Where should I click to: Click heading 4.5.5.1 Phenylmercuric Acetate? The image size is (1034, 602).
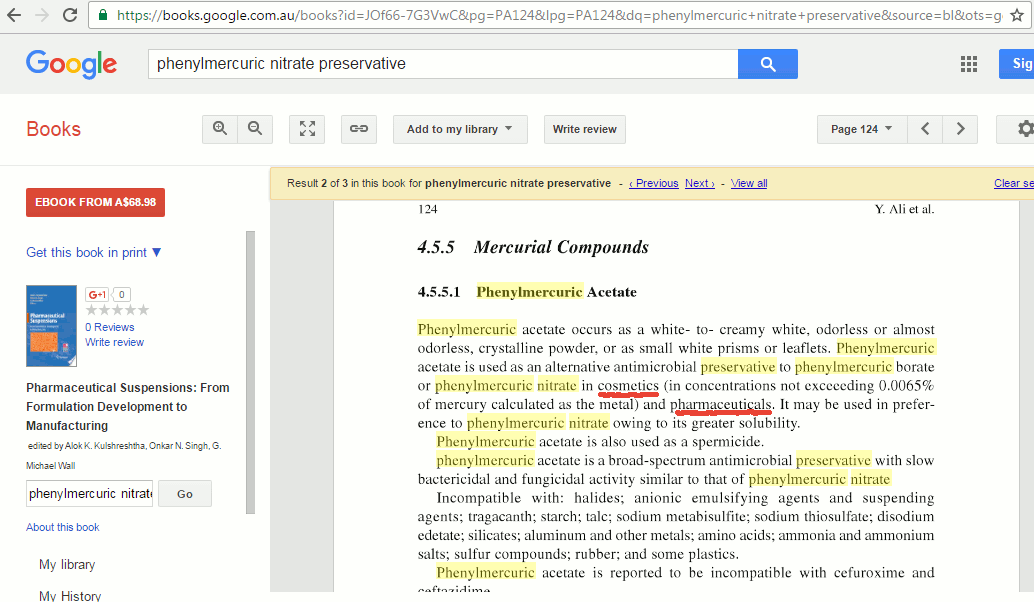[527, 292]
